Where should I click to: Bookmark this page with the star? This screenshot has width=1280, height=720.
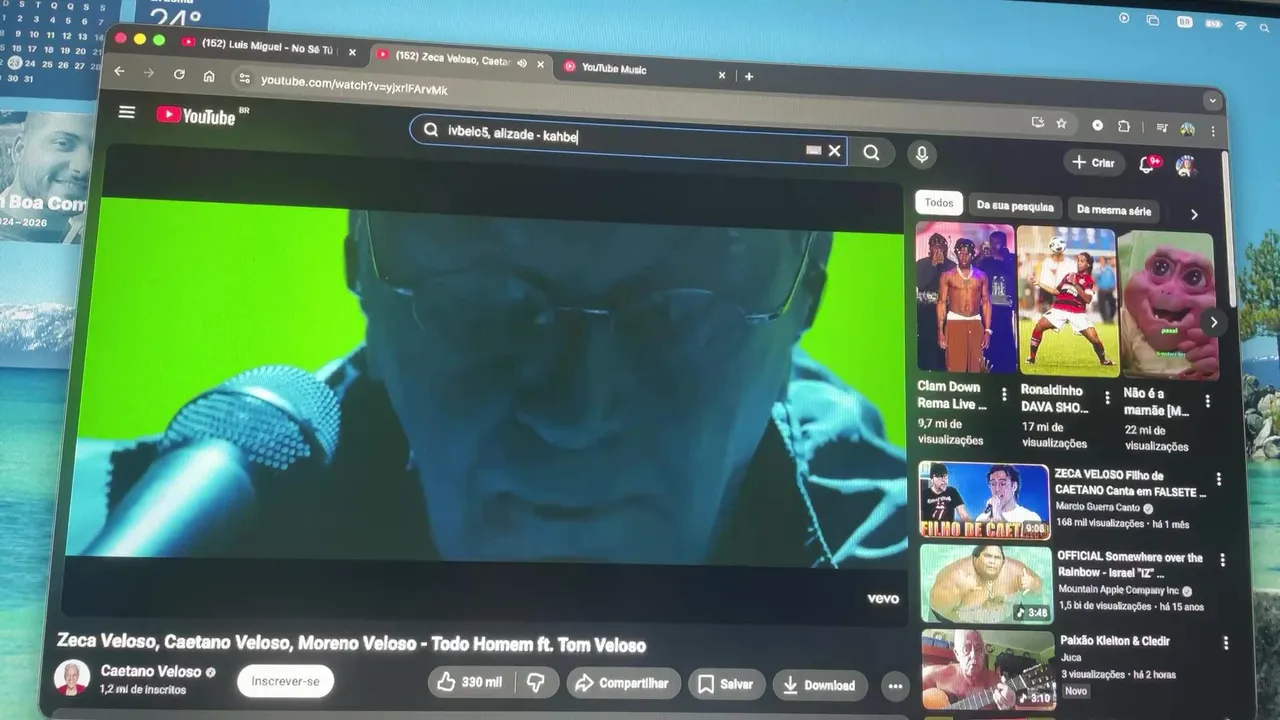[x=1062, y=124]
